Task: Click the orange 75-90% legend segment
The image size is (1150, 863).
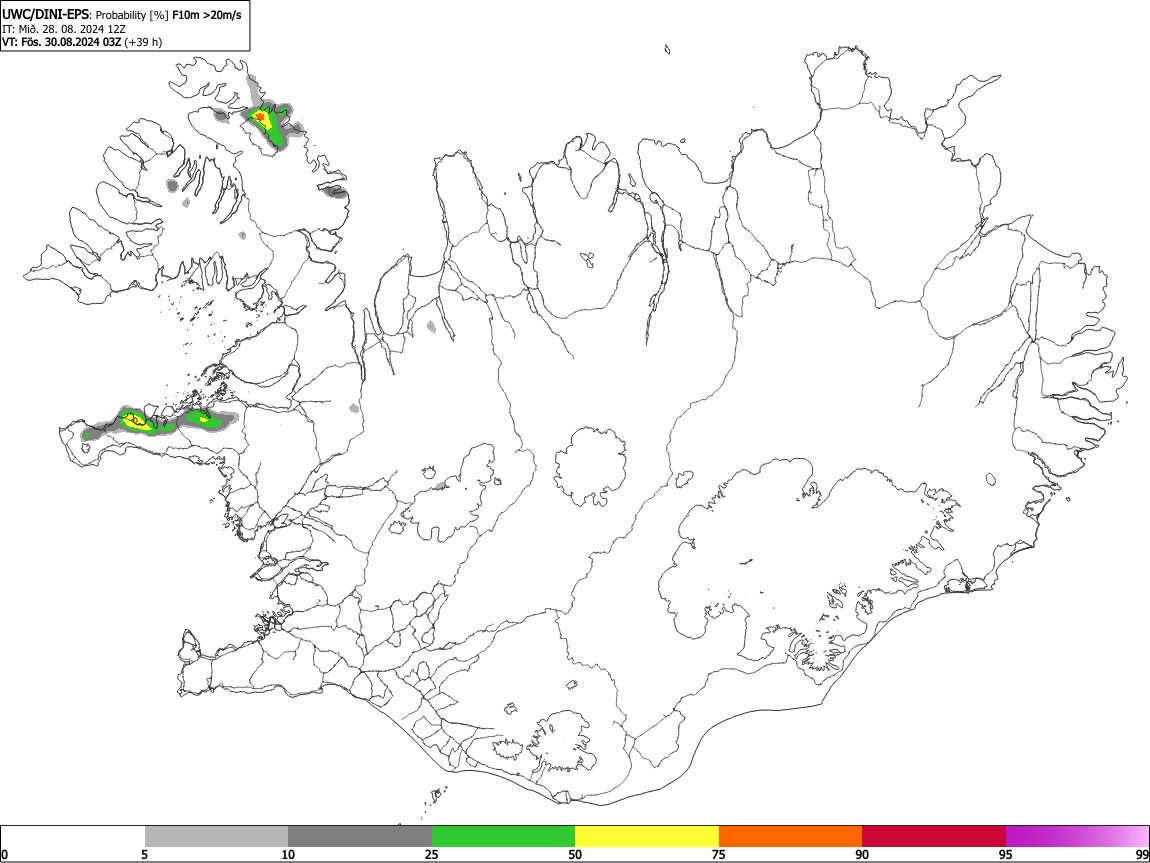Action: (791, 837)
